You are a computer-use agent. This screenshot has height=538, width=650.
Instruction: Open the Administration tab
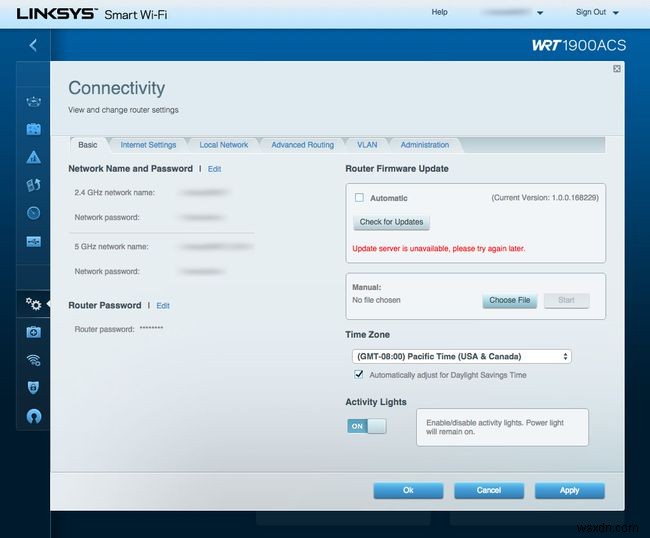(425, 145)
